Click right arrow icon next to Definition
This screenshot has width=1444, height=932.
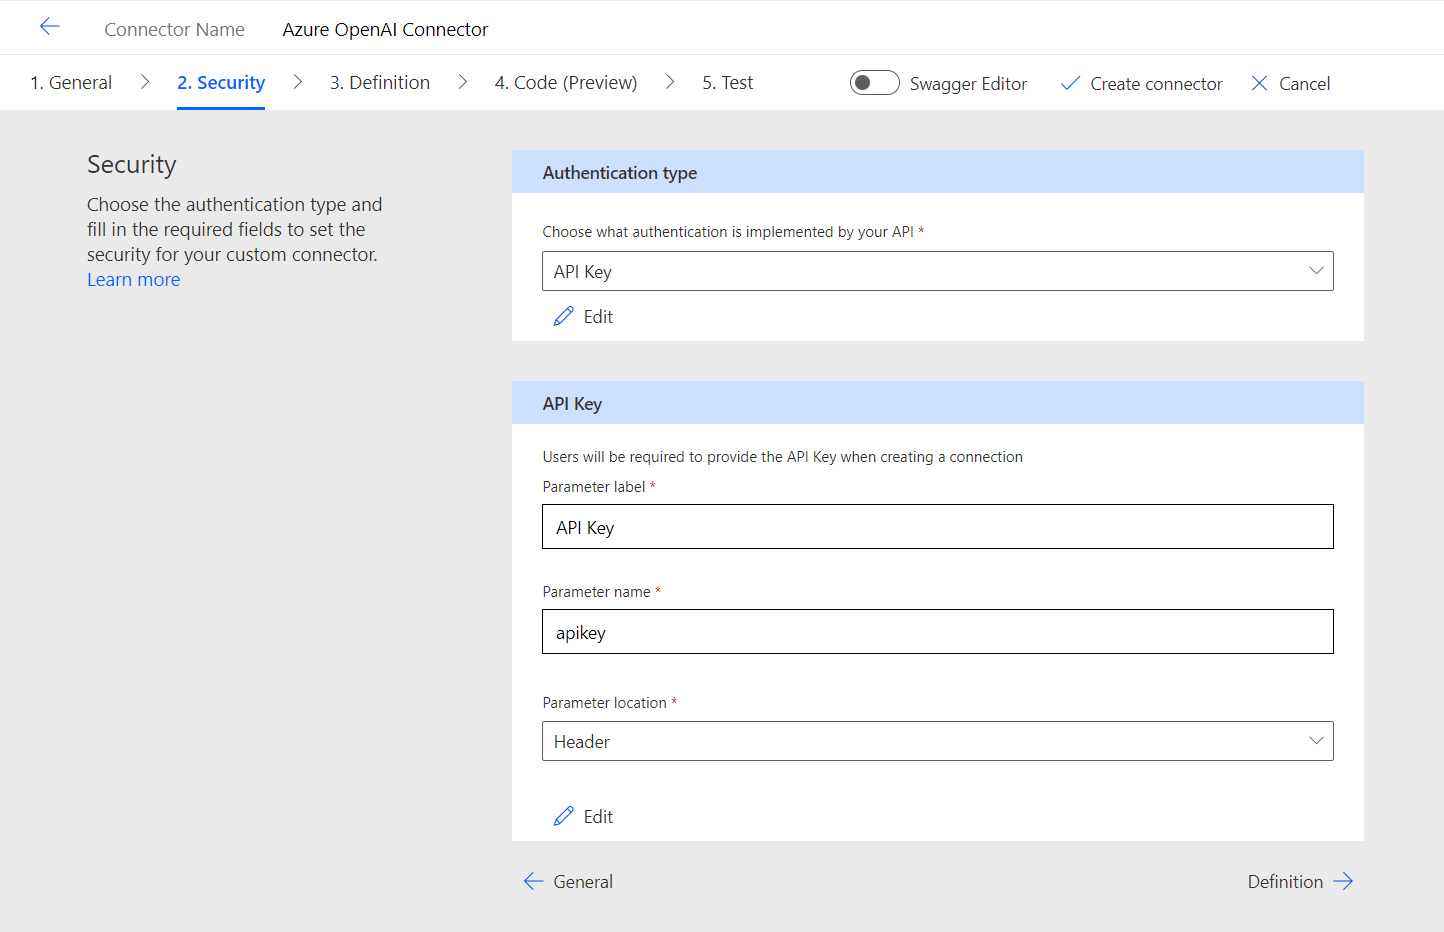(1343, 881)
